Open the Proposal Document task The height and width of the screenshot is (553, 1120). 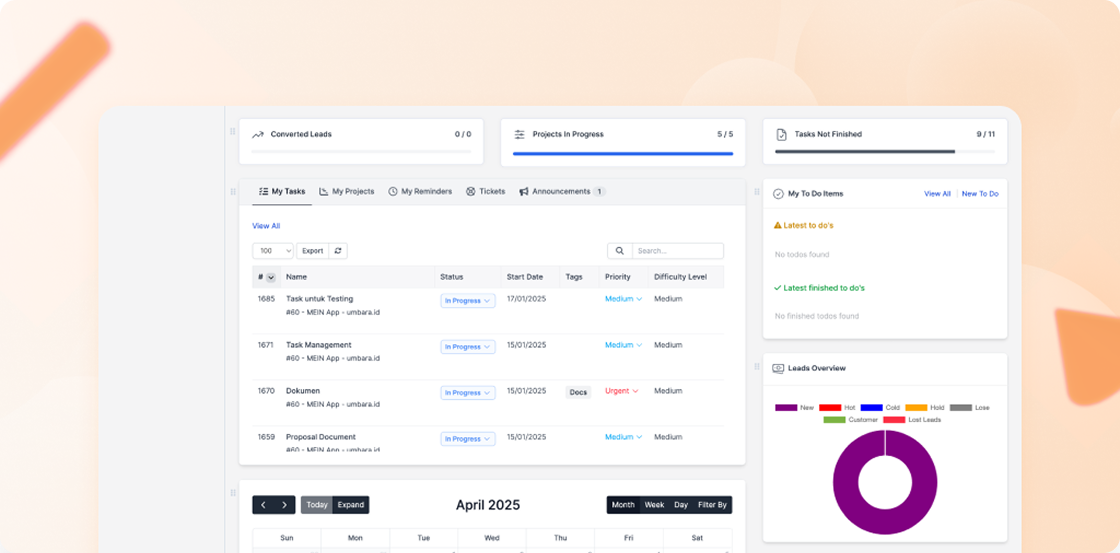321,437
